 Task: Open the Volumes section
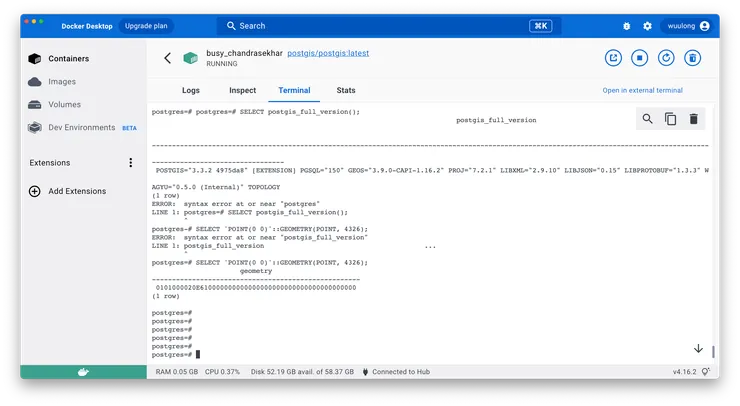(64, 104)
